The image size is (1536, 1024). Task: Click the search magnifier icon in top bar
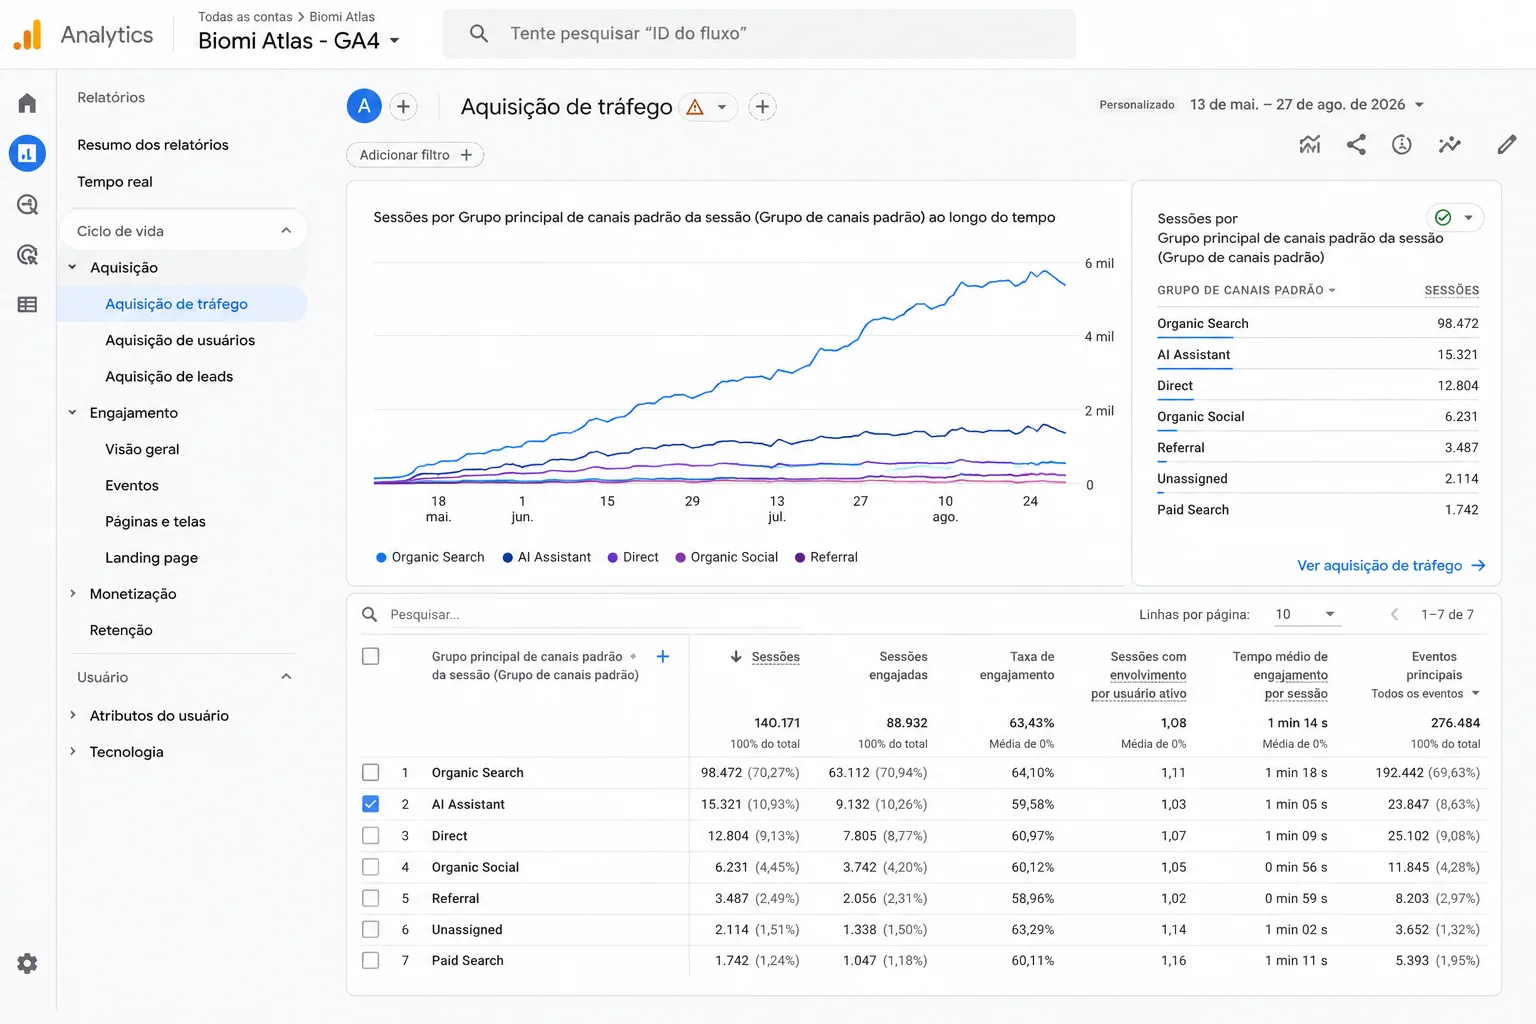point(479,34)
